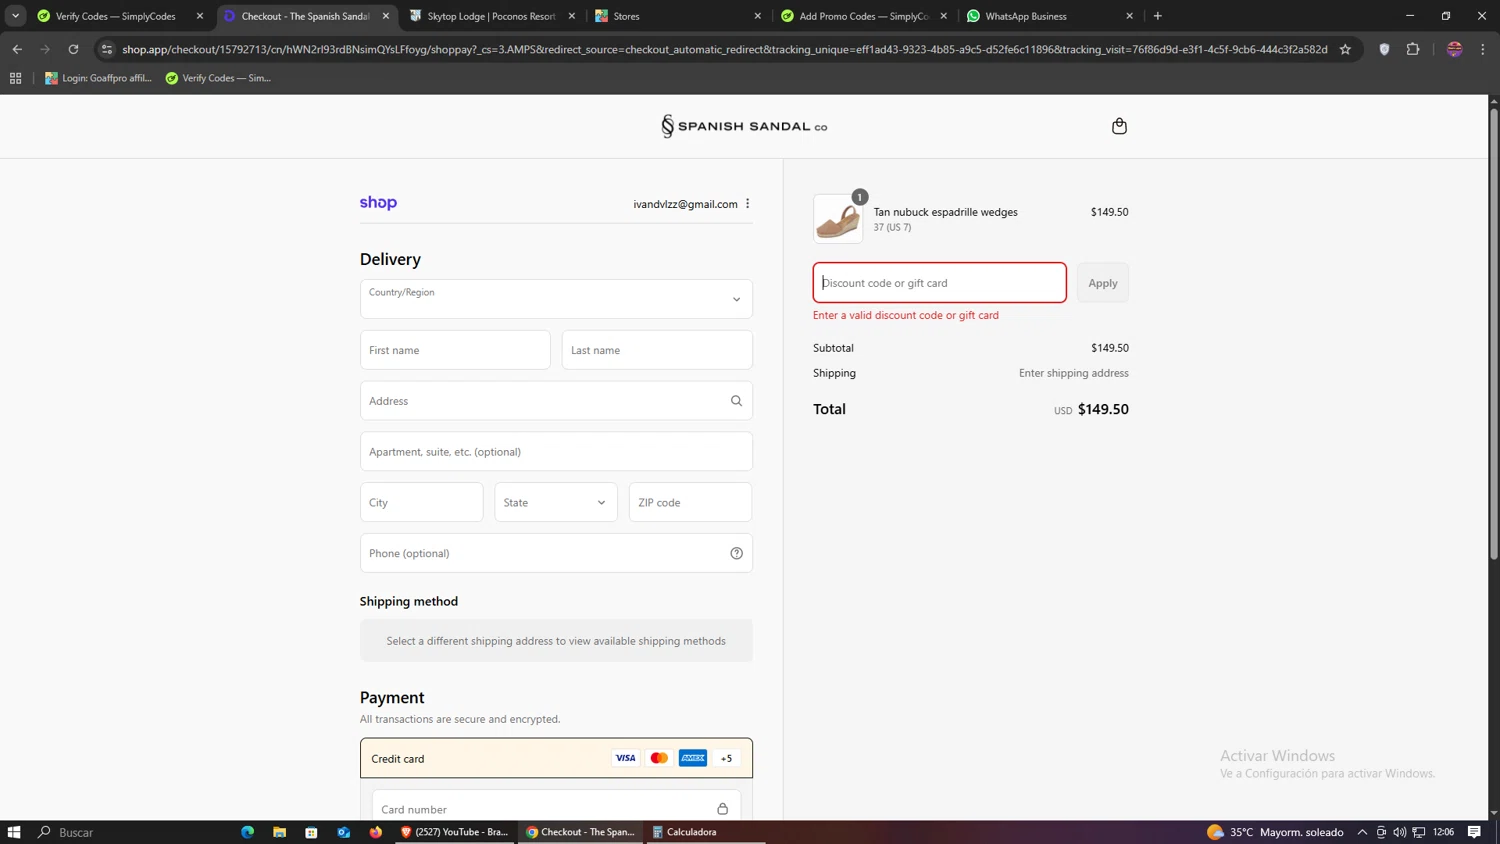Open the notification center icon
Image resolution: width=1500 pixels, height=844 pixels.
pyautogui.click(x=1474, y=832)
